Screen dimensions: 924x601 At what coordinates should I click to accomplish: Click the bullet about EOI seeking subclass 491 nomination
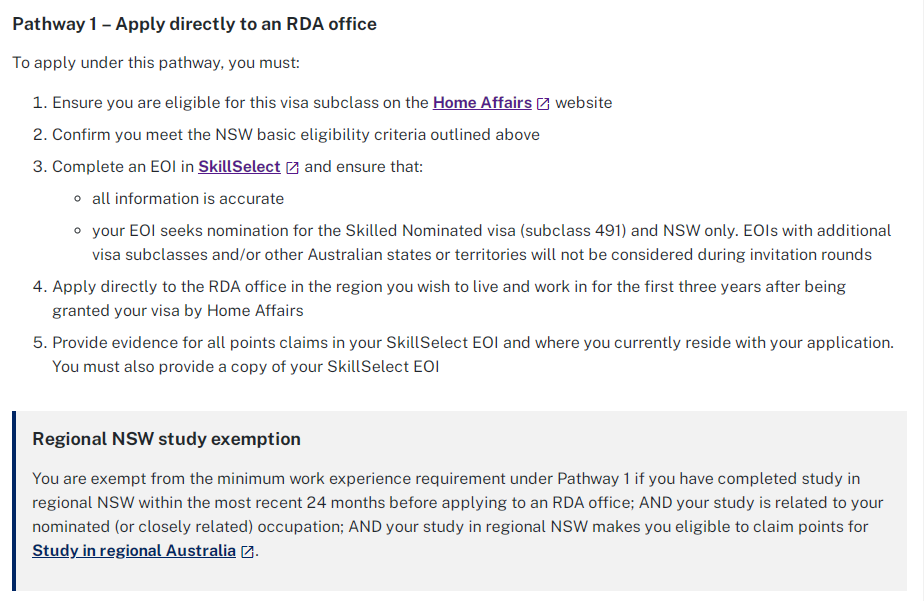click(491, 231)
